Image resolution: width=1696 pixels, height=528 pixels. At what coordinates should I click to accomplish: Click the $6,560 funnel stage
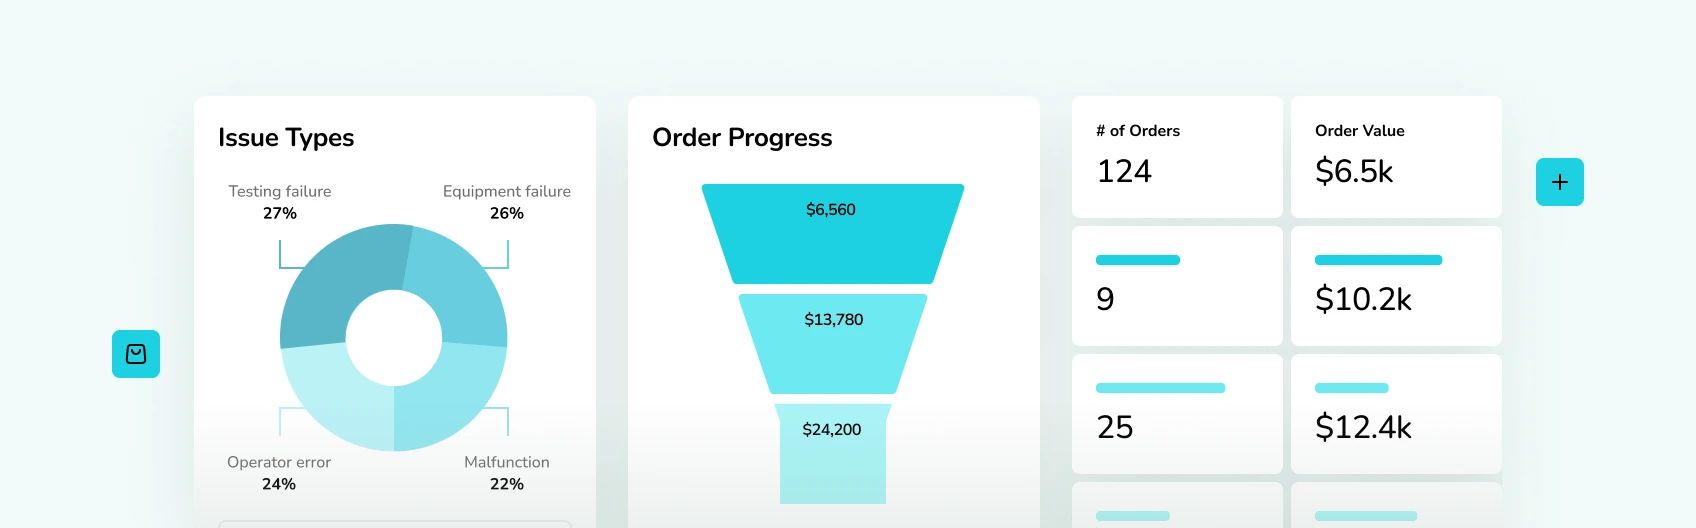pos(832,234)
